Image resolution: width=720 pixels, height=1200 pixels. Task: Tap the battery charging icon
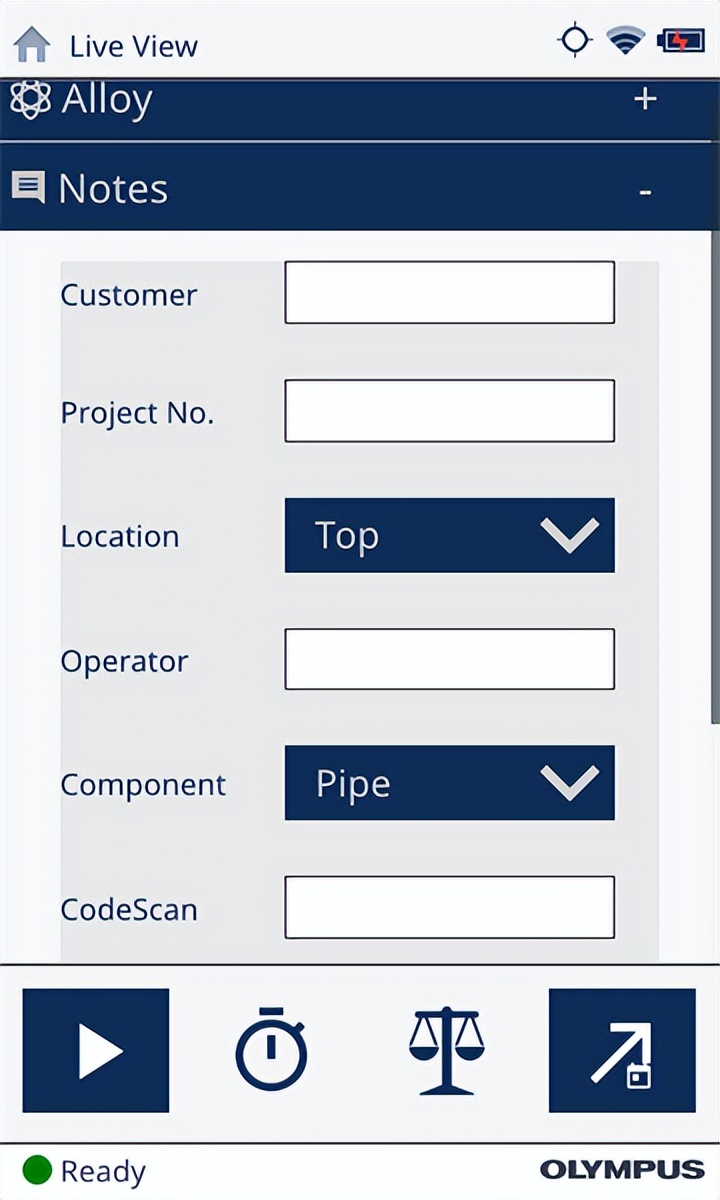(x=680, y=41)
